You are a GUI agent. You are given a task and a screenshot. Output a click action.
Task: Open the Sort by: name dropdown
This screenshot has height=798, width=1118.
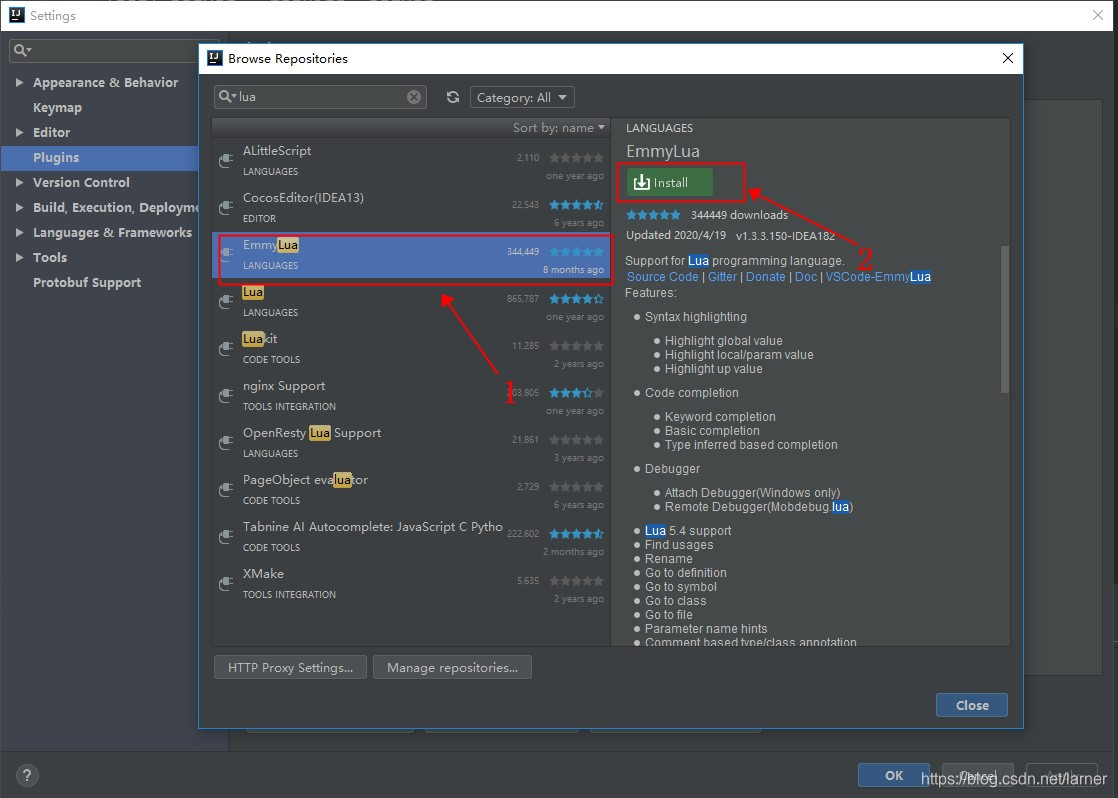point(558,128)
